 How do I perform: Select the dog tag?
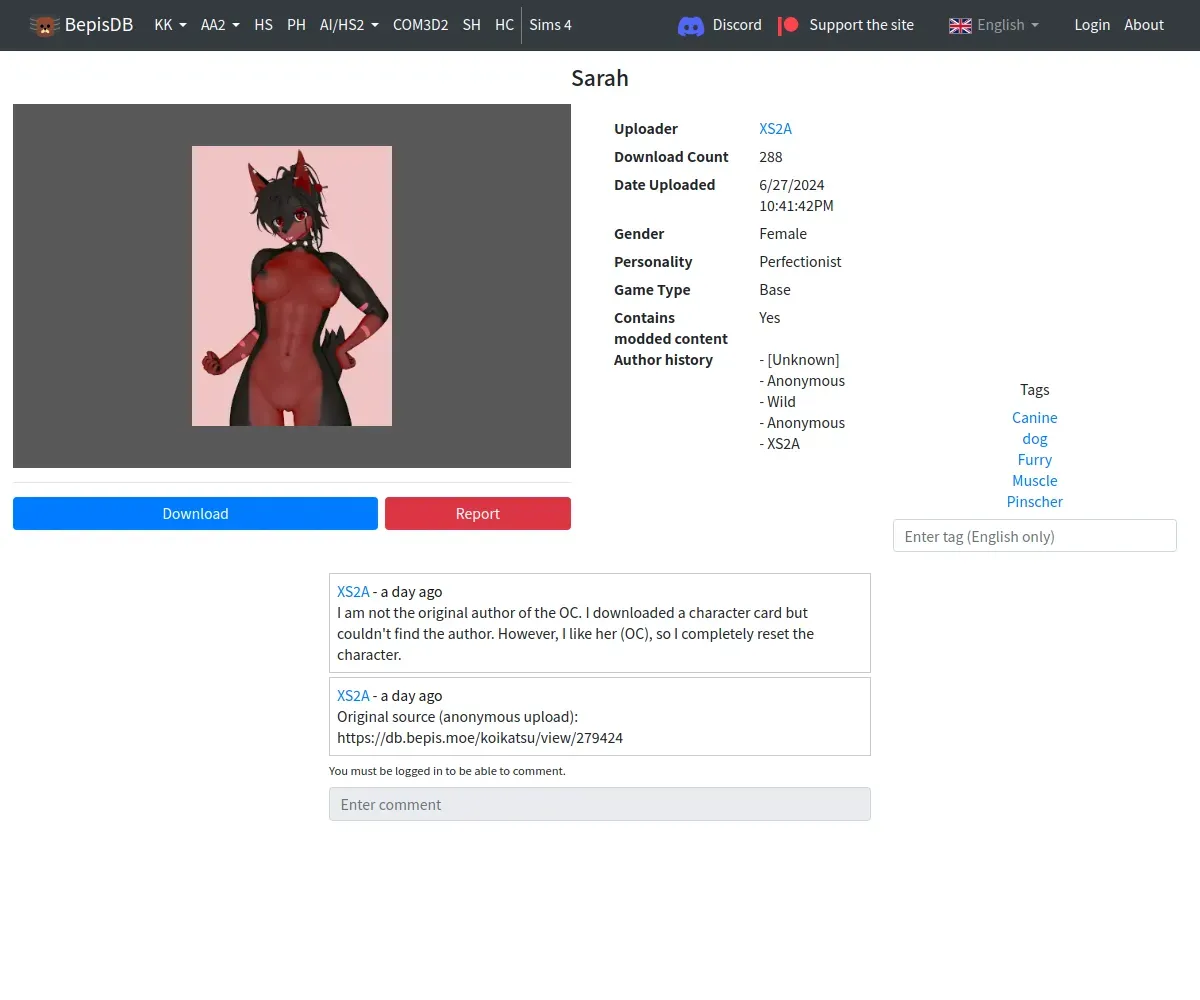click(1034, 438)
